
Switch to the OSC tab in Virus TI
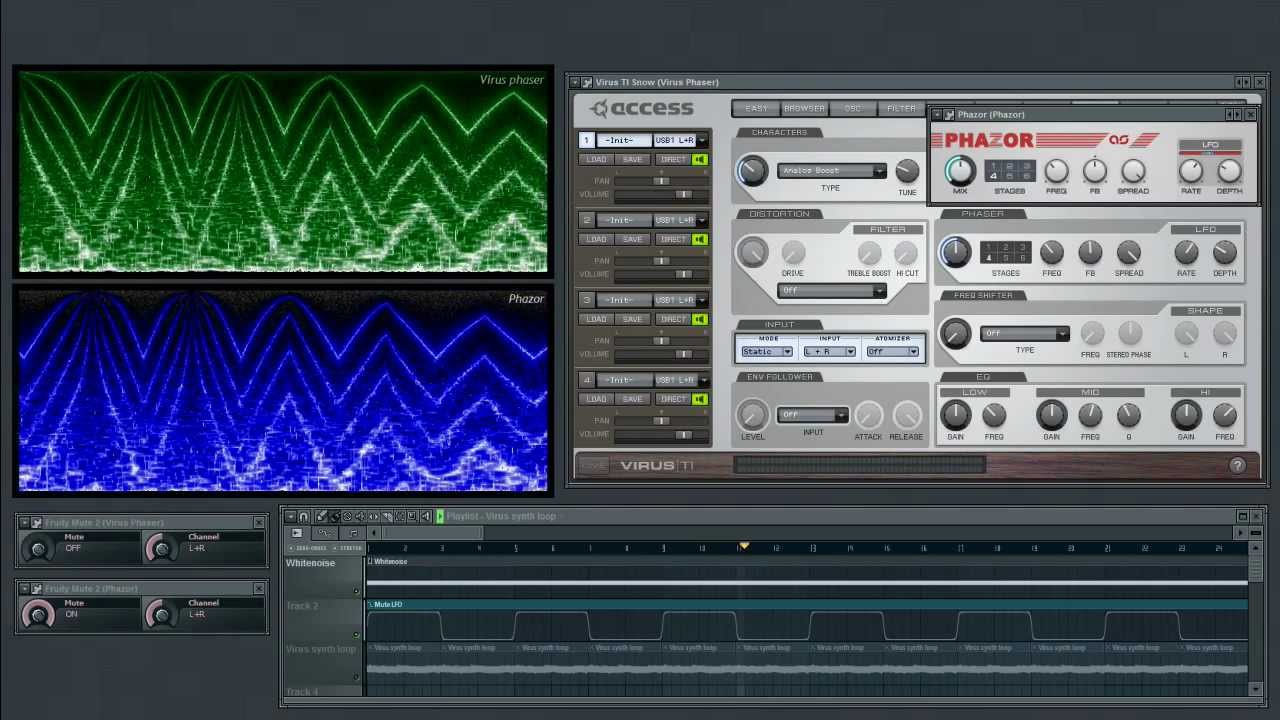click(x=852, y=108)
